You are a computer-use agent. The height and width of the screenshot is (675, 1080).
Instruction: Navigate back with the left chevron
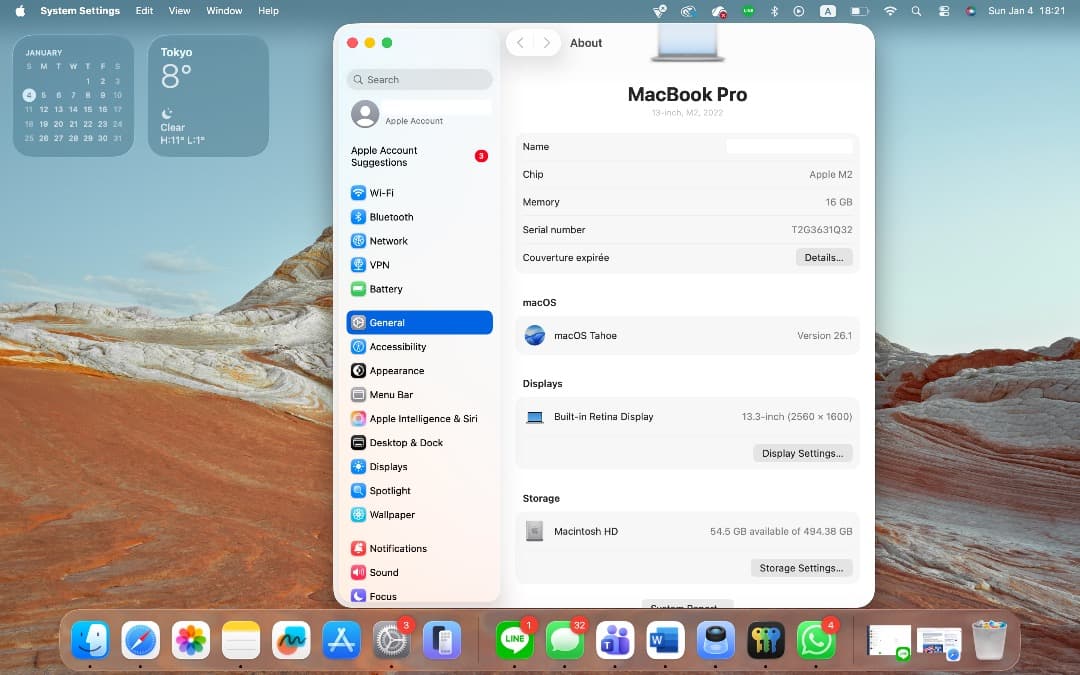tap(520, 43)
